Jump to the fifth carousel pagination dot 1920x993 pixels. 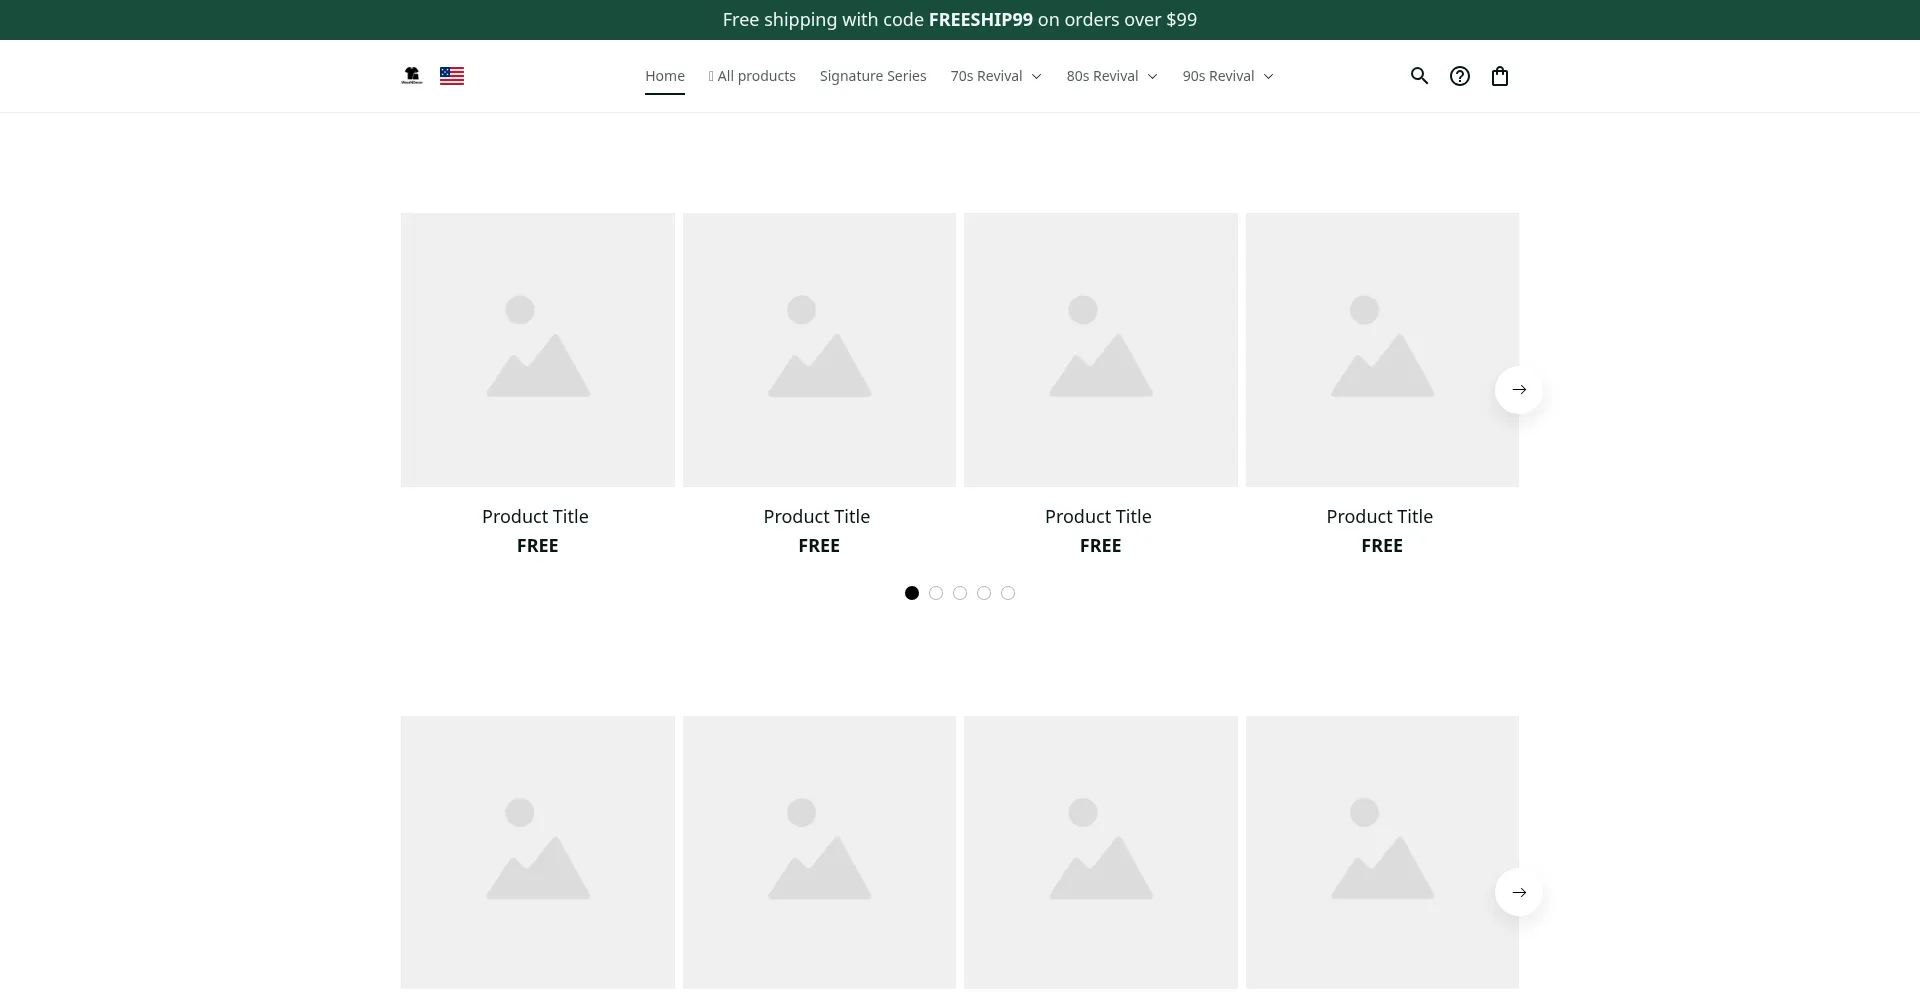coord(1008,593)
